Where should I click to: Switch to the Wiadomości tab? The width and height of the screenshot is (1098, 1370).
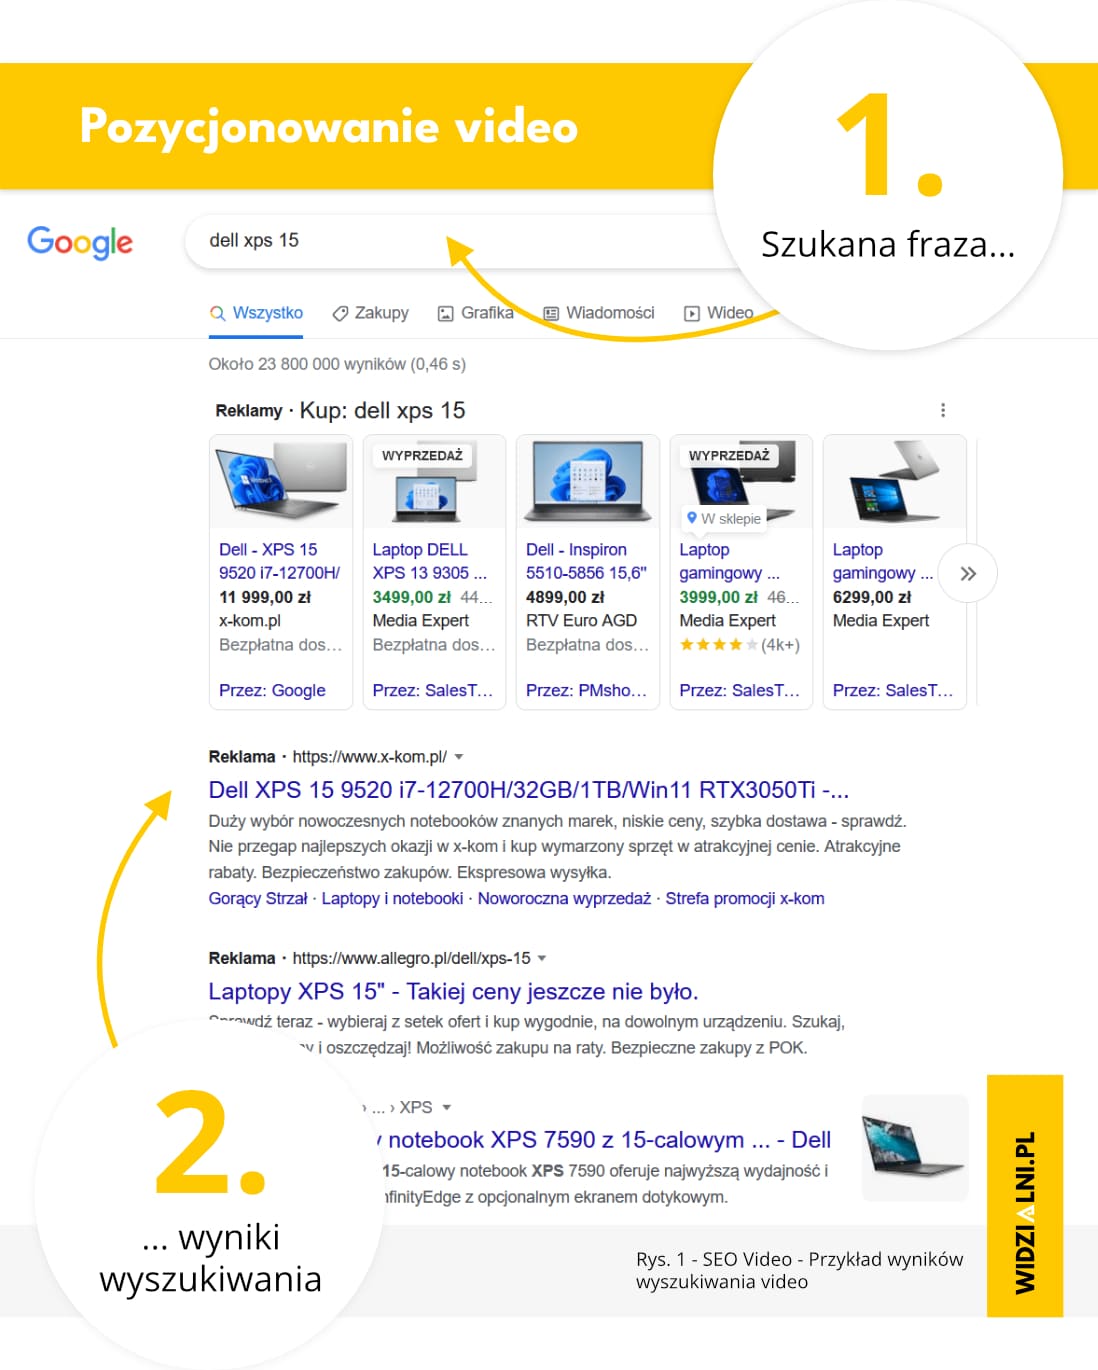coord(599,313)
